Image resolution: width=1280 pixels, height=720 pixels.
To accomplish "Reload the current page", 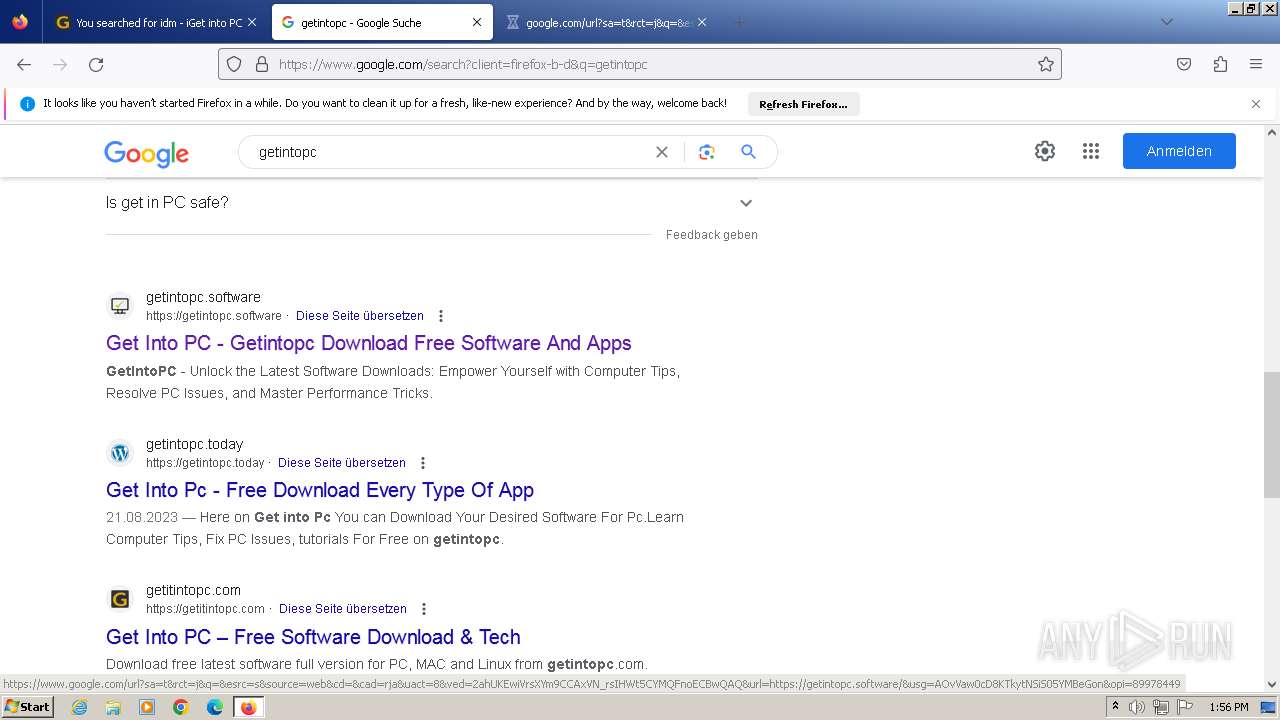I will (96, 64).
